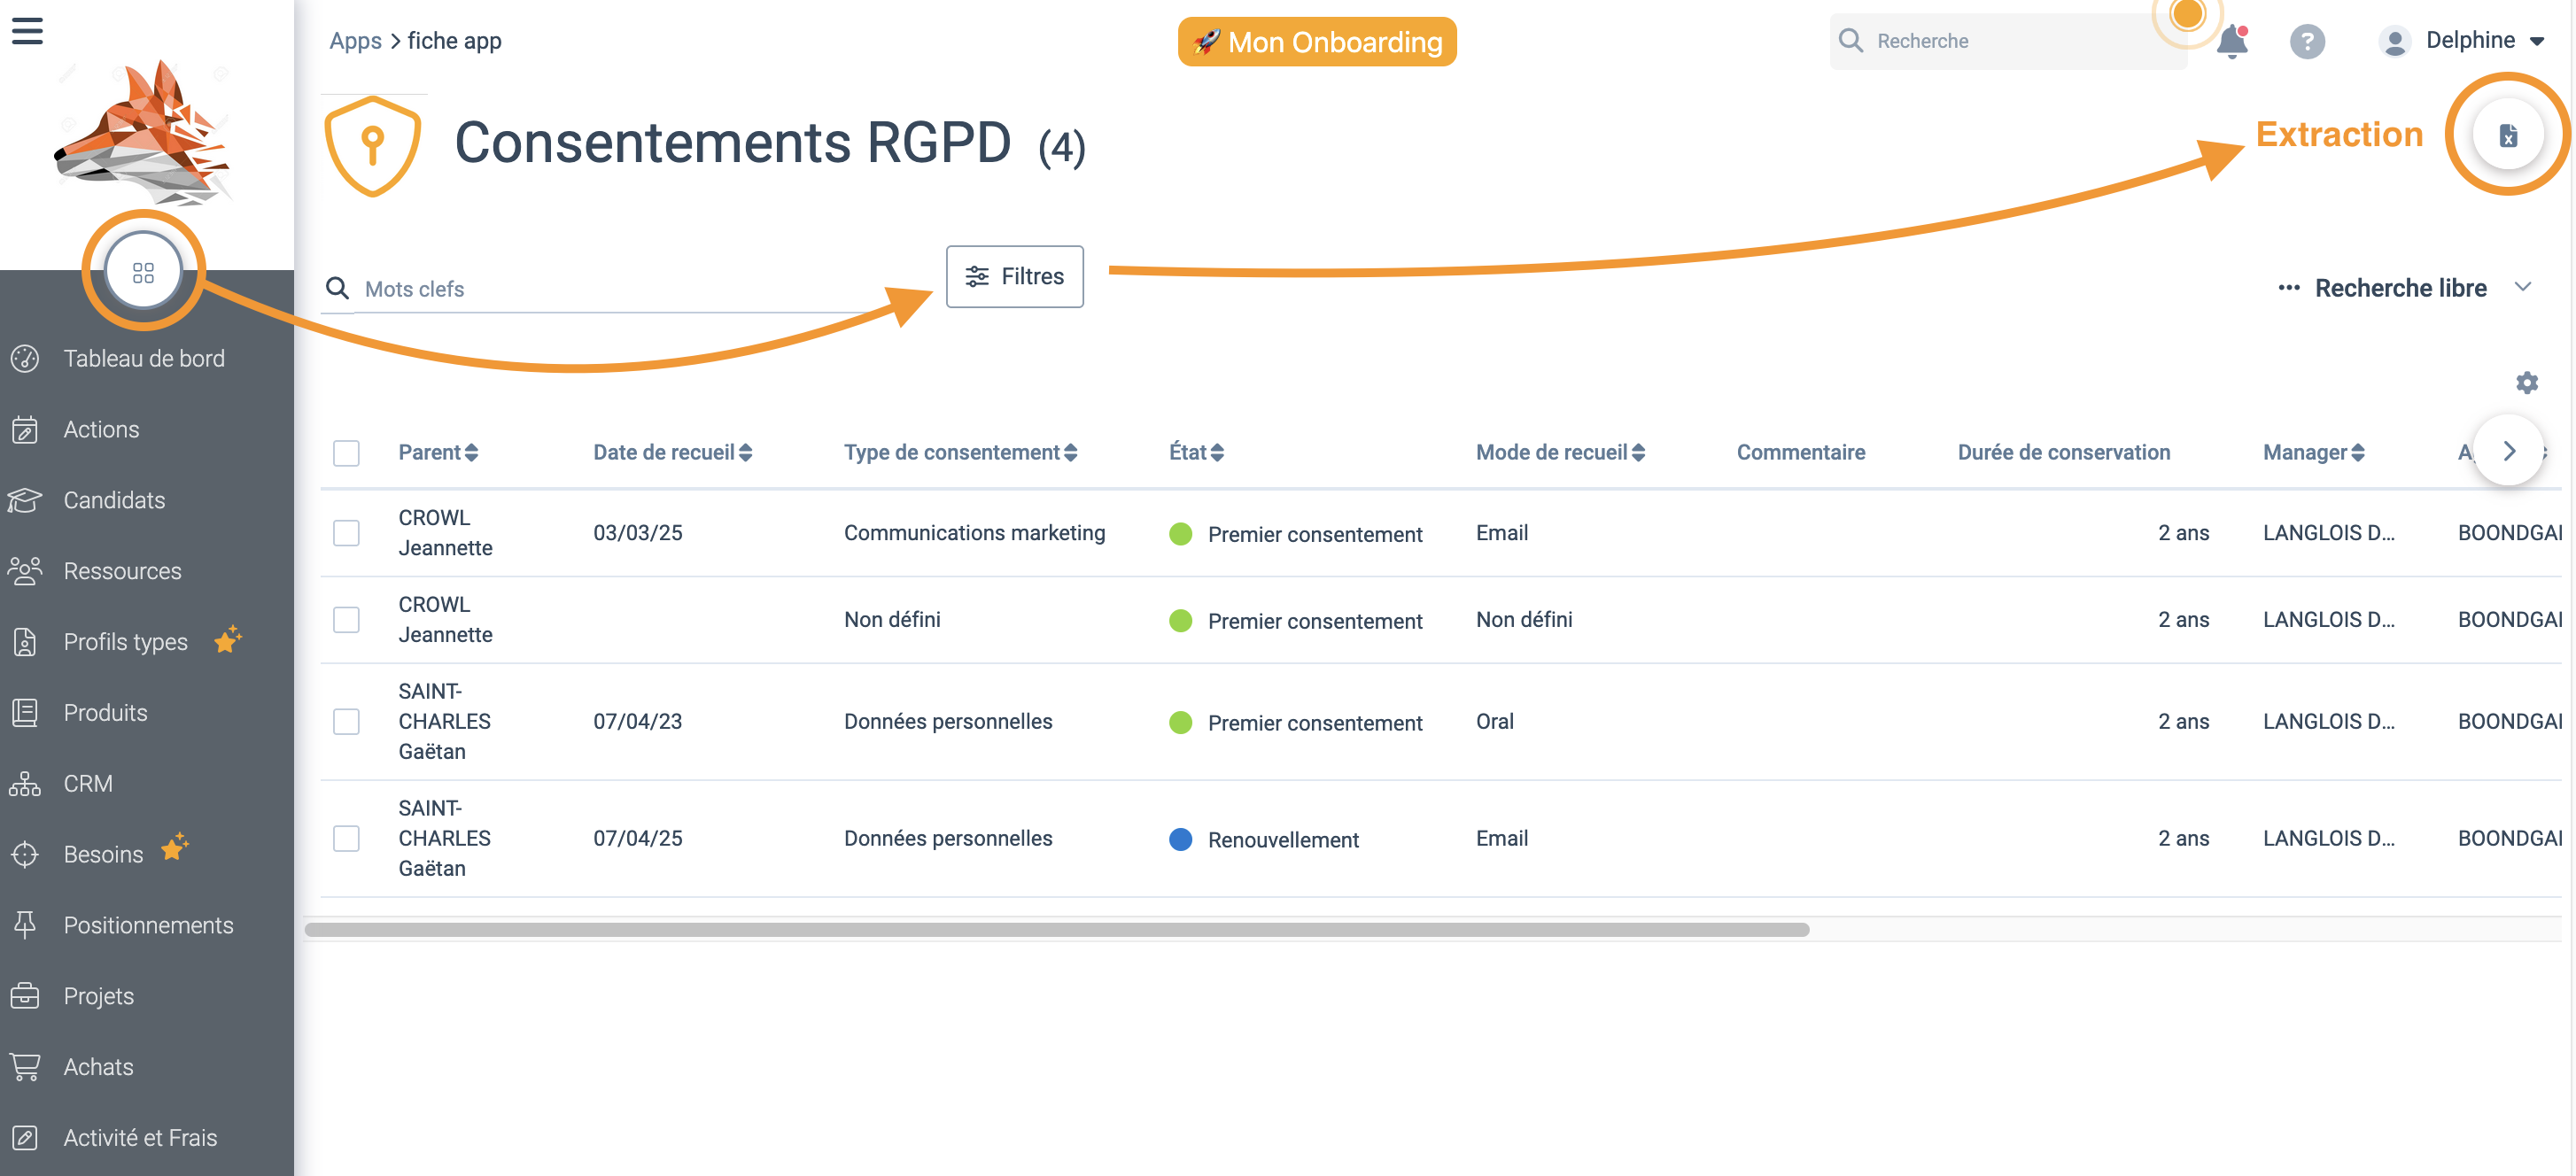Click the Filtres button
The height and width of the screenshot is (1176, 2576).
[1014, 277]
